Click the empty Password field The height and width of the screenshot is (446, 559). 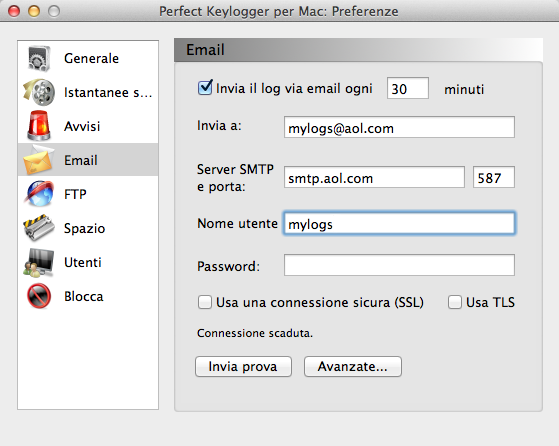point(399,265)
